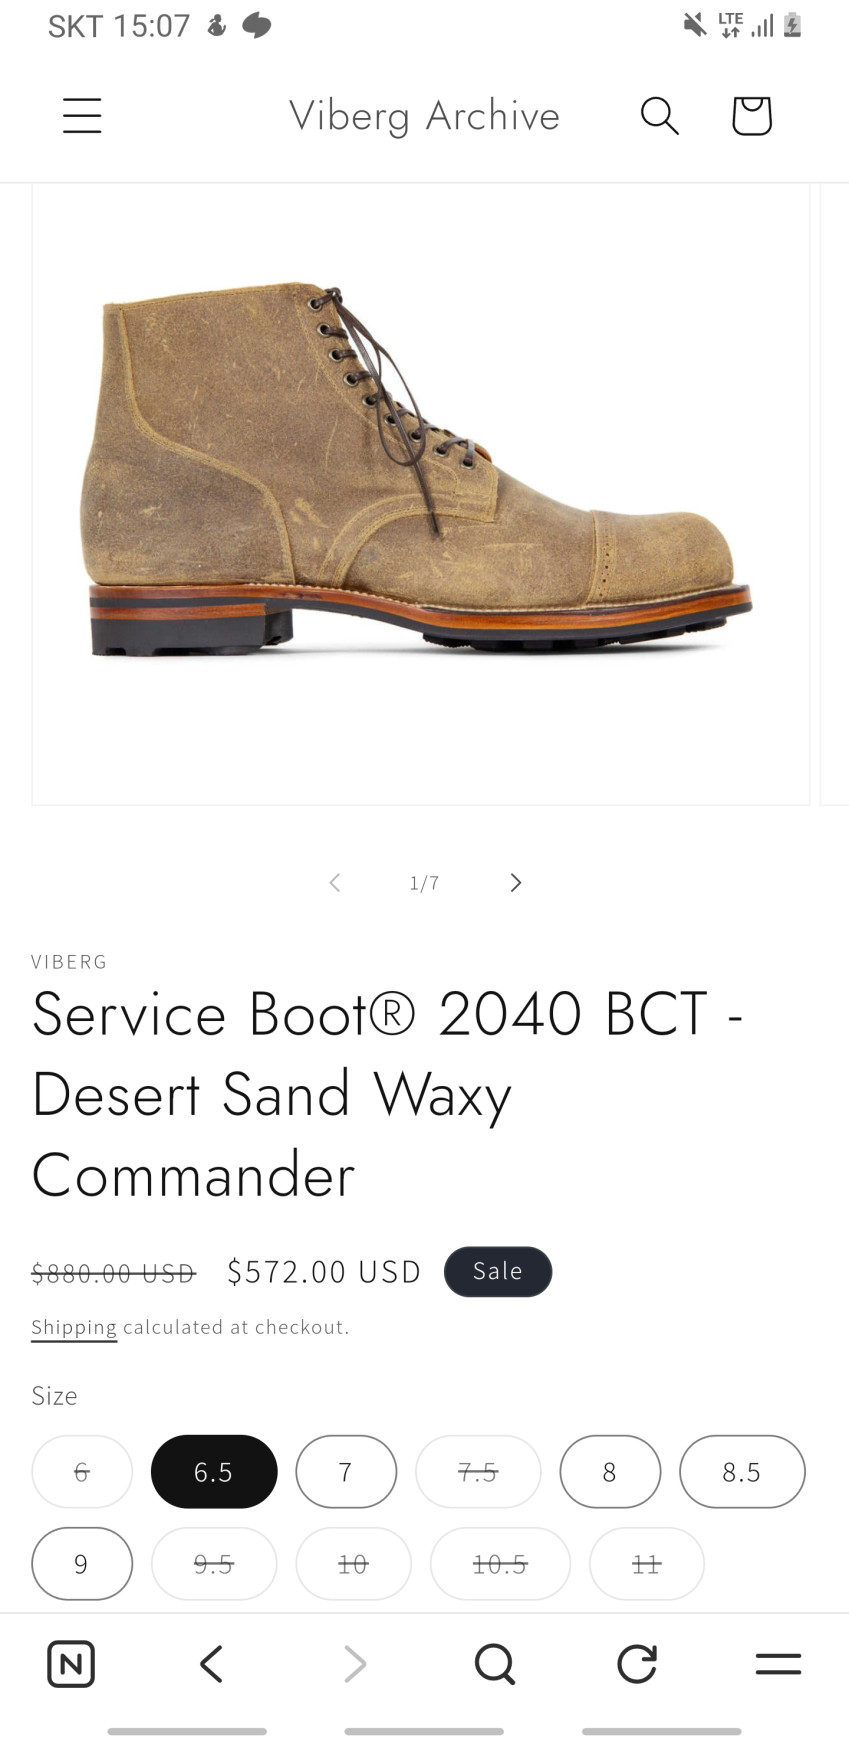Open the Shipping policy link

pyautogui.click(x=74, y=1327)
